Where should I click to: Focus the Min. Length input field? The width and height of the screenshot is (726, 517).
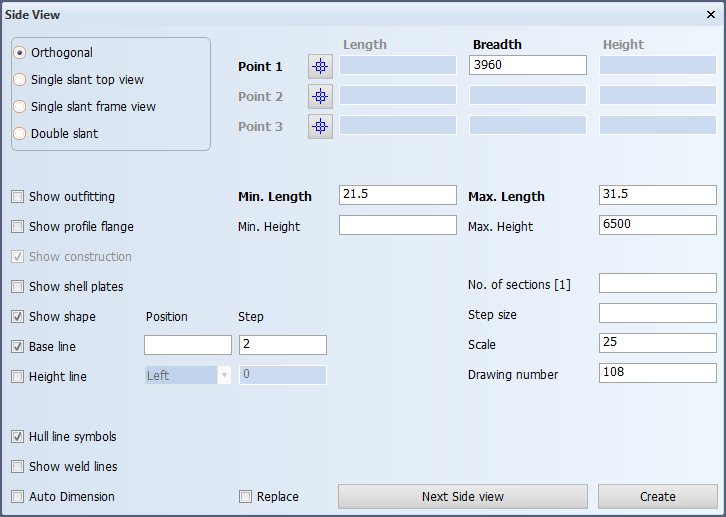point(398,195)
